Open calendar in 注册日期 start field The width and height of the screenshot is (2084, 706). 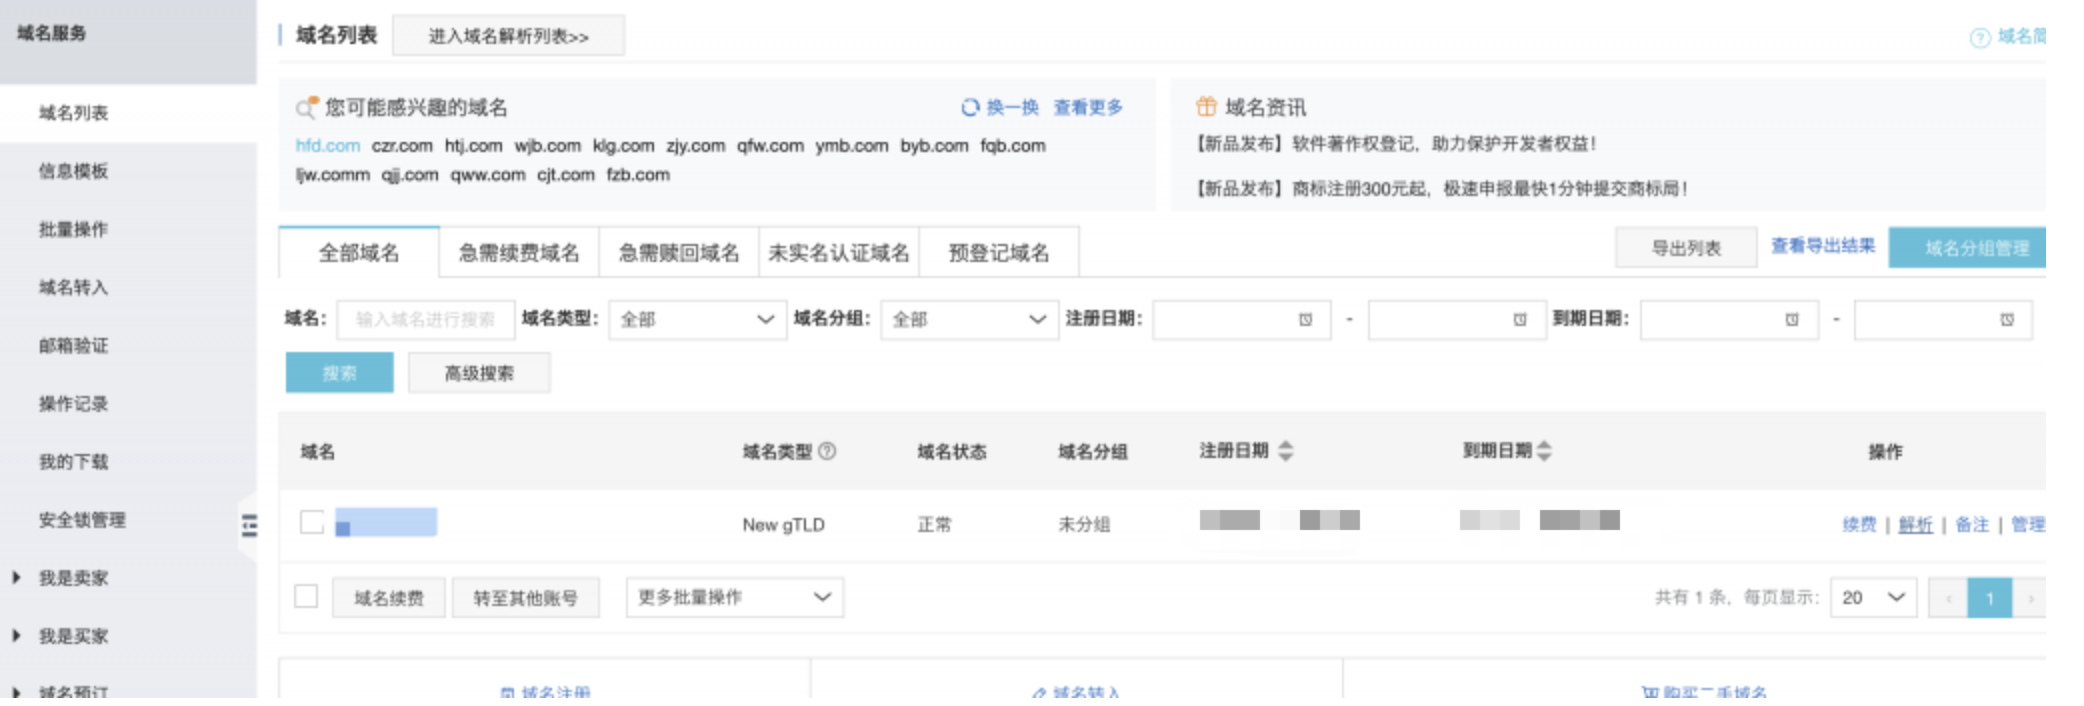[x=1305, y=320]
